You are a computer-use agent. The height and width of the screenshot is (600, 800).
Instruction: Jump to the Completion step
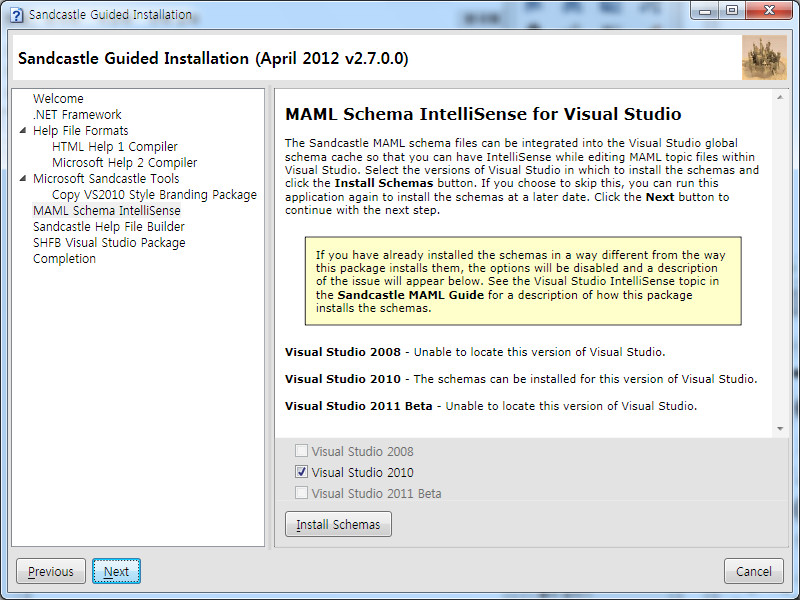pos(64,258)
